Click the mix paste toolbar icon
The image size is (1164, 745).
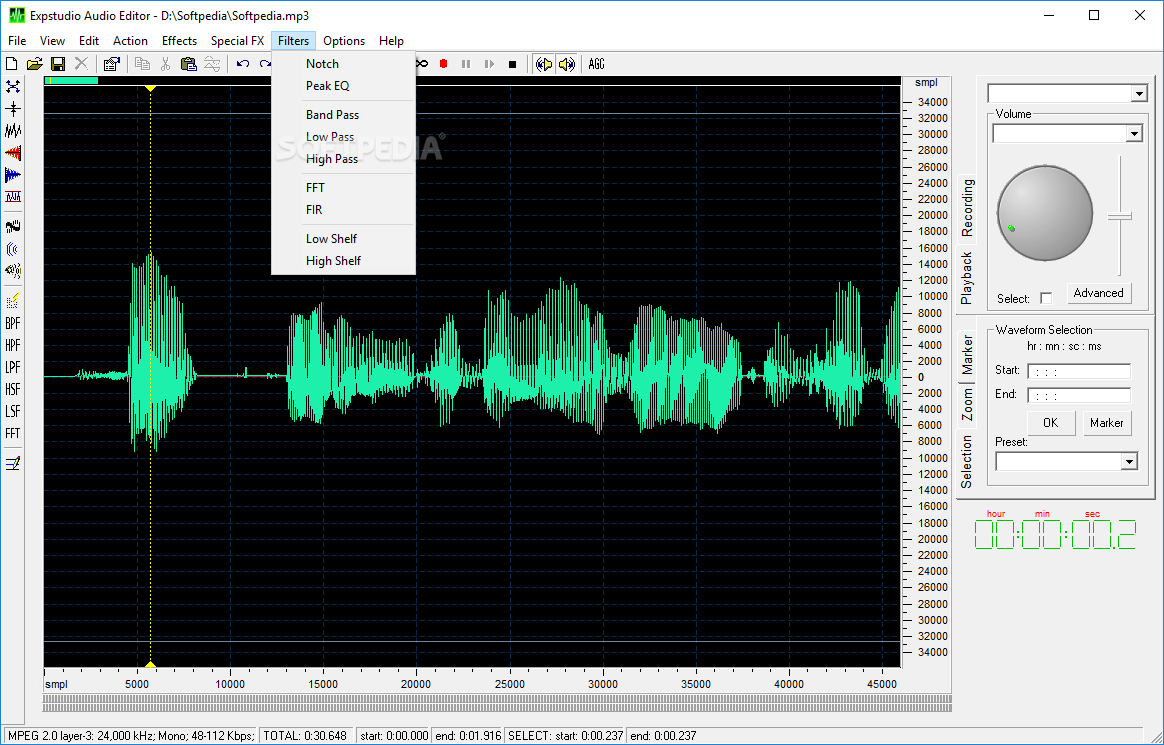click(x=212, y=65)
